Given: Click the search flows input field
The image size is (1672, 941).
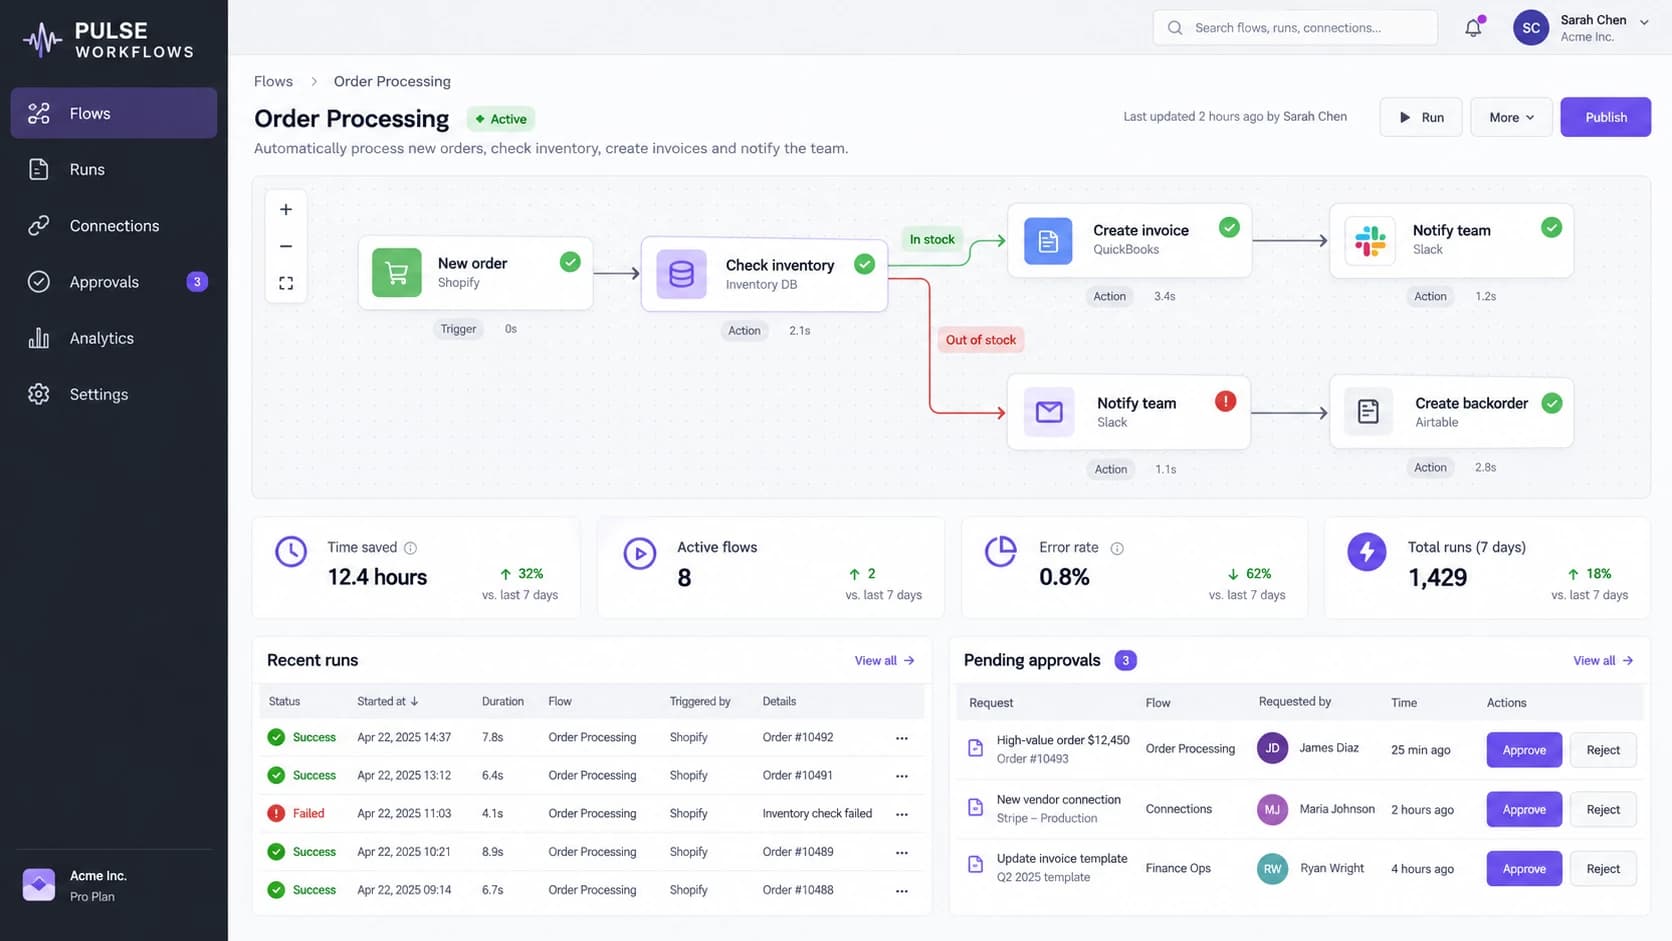Looking at the screenshot, I should click(x=1295, y=28).
